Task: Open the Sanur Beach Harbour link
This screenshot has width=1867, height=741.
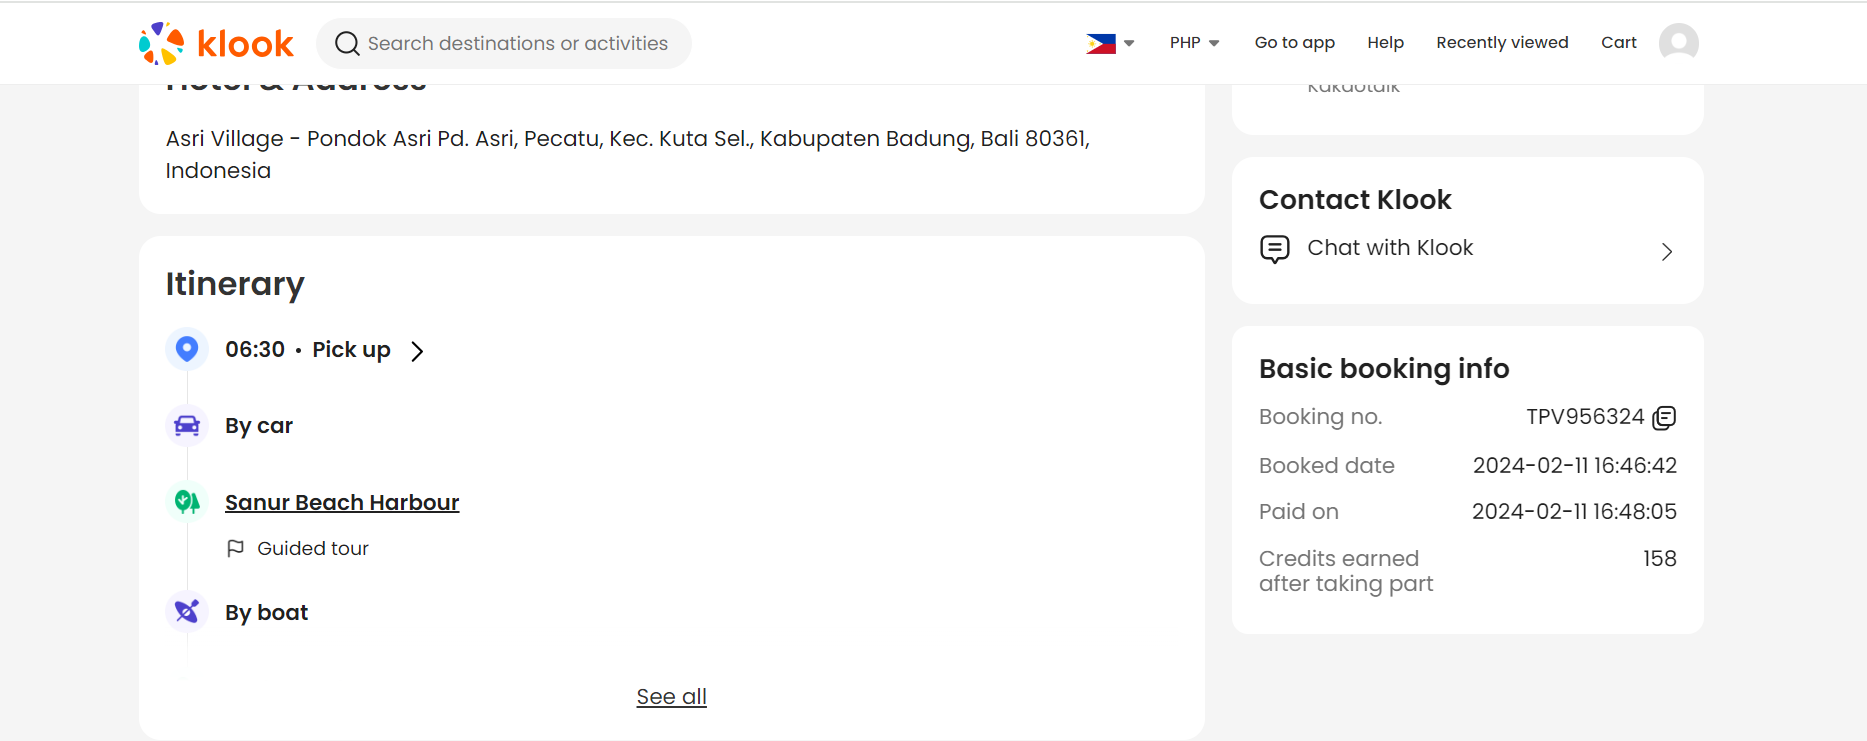Action: (342, 503)
